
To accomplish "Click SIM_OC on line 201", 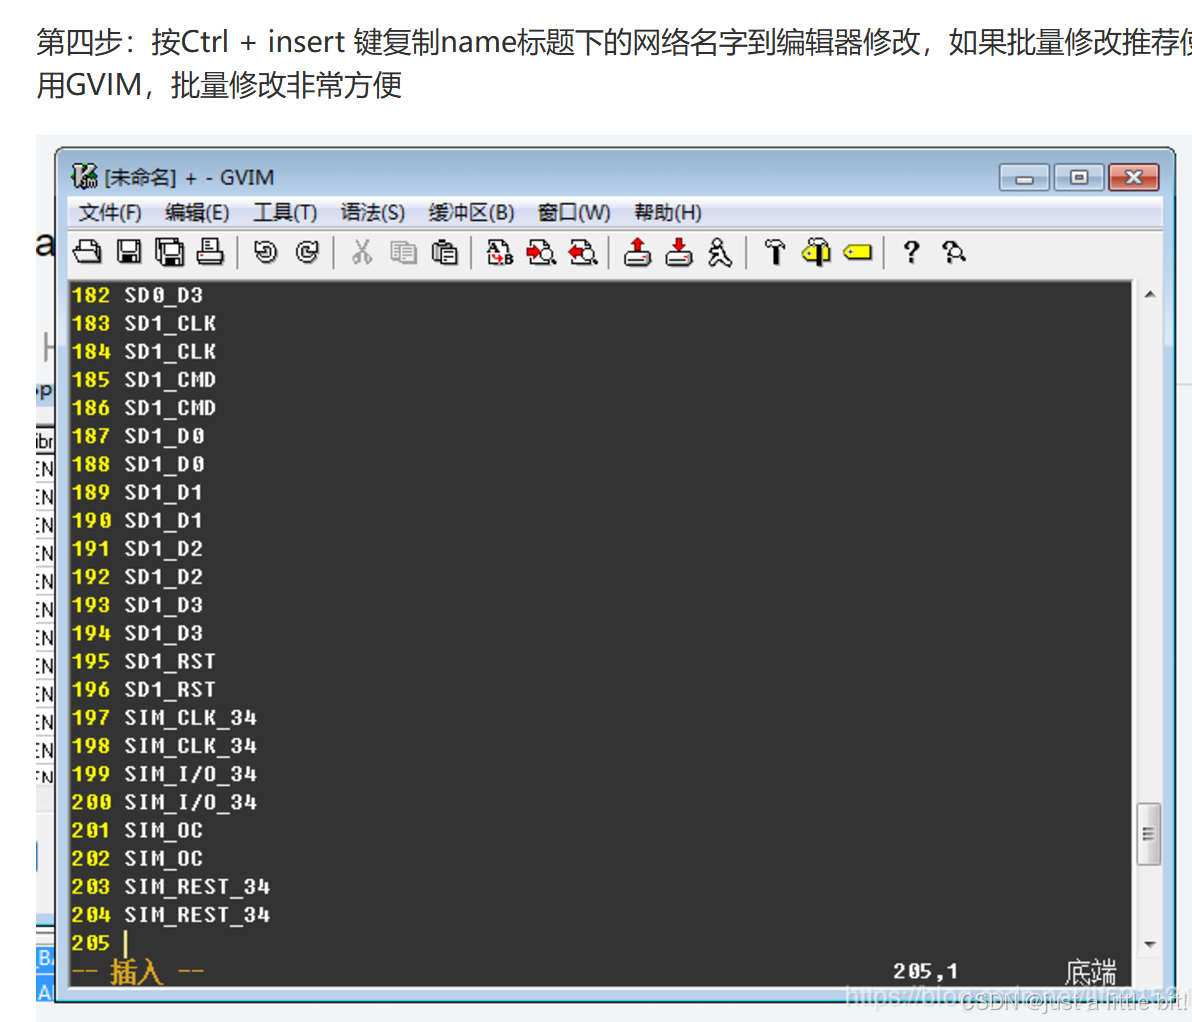I will pos(163,830).
